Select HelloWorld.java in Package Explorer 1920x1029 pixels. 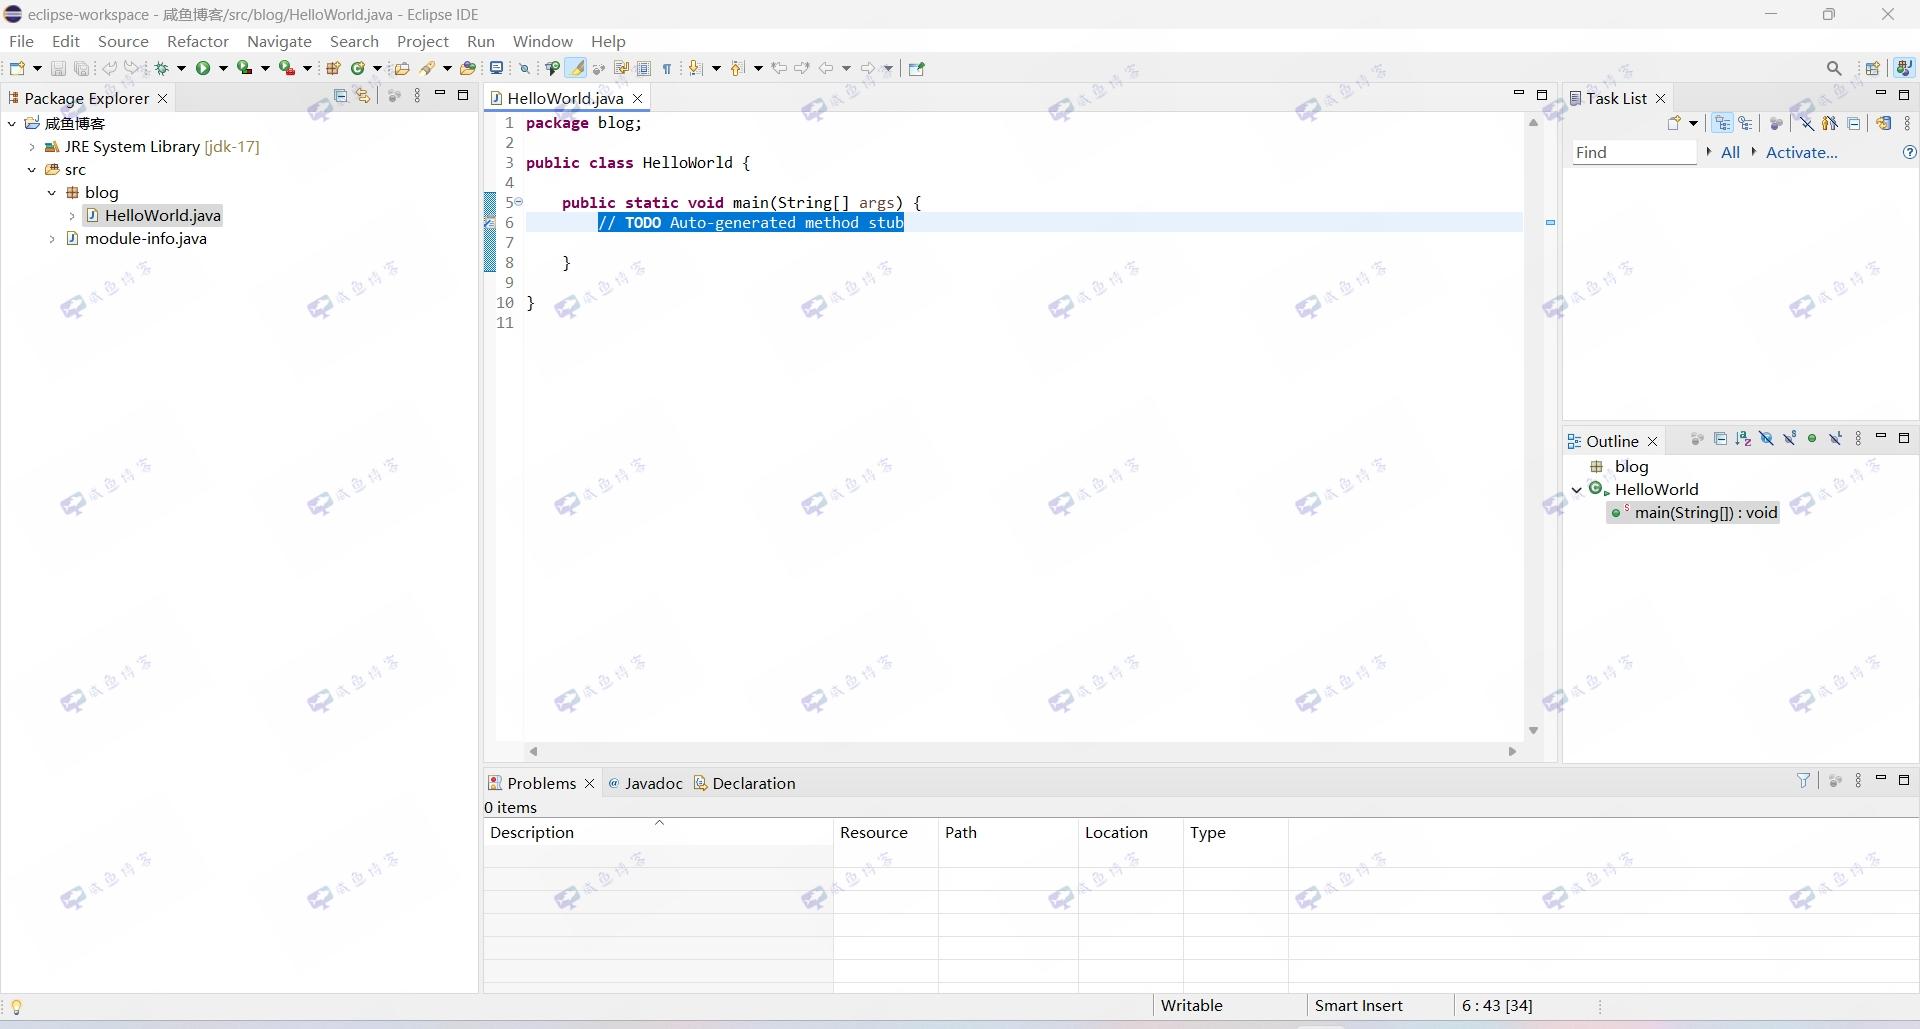click(x=152, y=215)
